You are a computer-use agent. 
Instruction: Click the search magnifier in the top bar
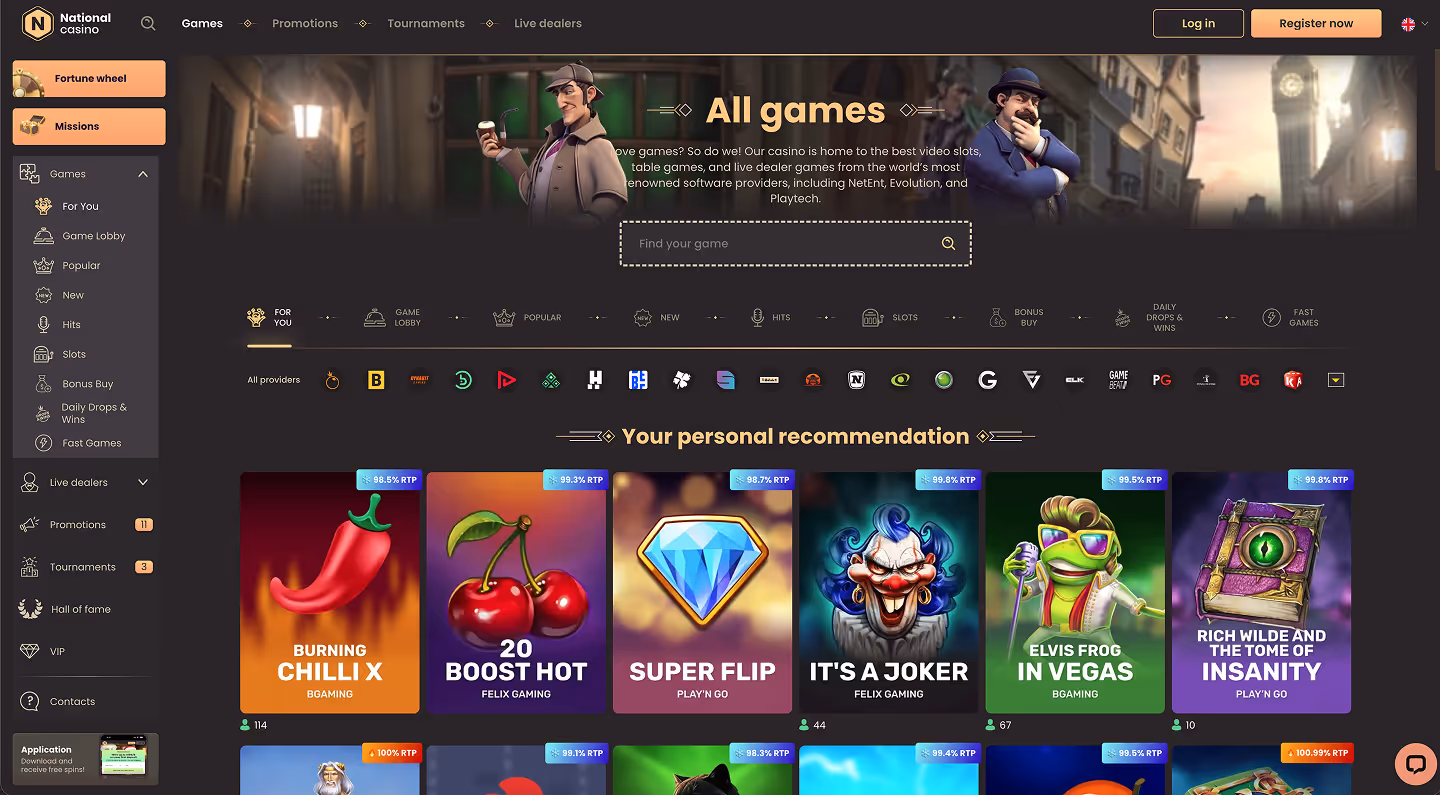click(148, 22)
